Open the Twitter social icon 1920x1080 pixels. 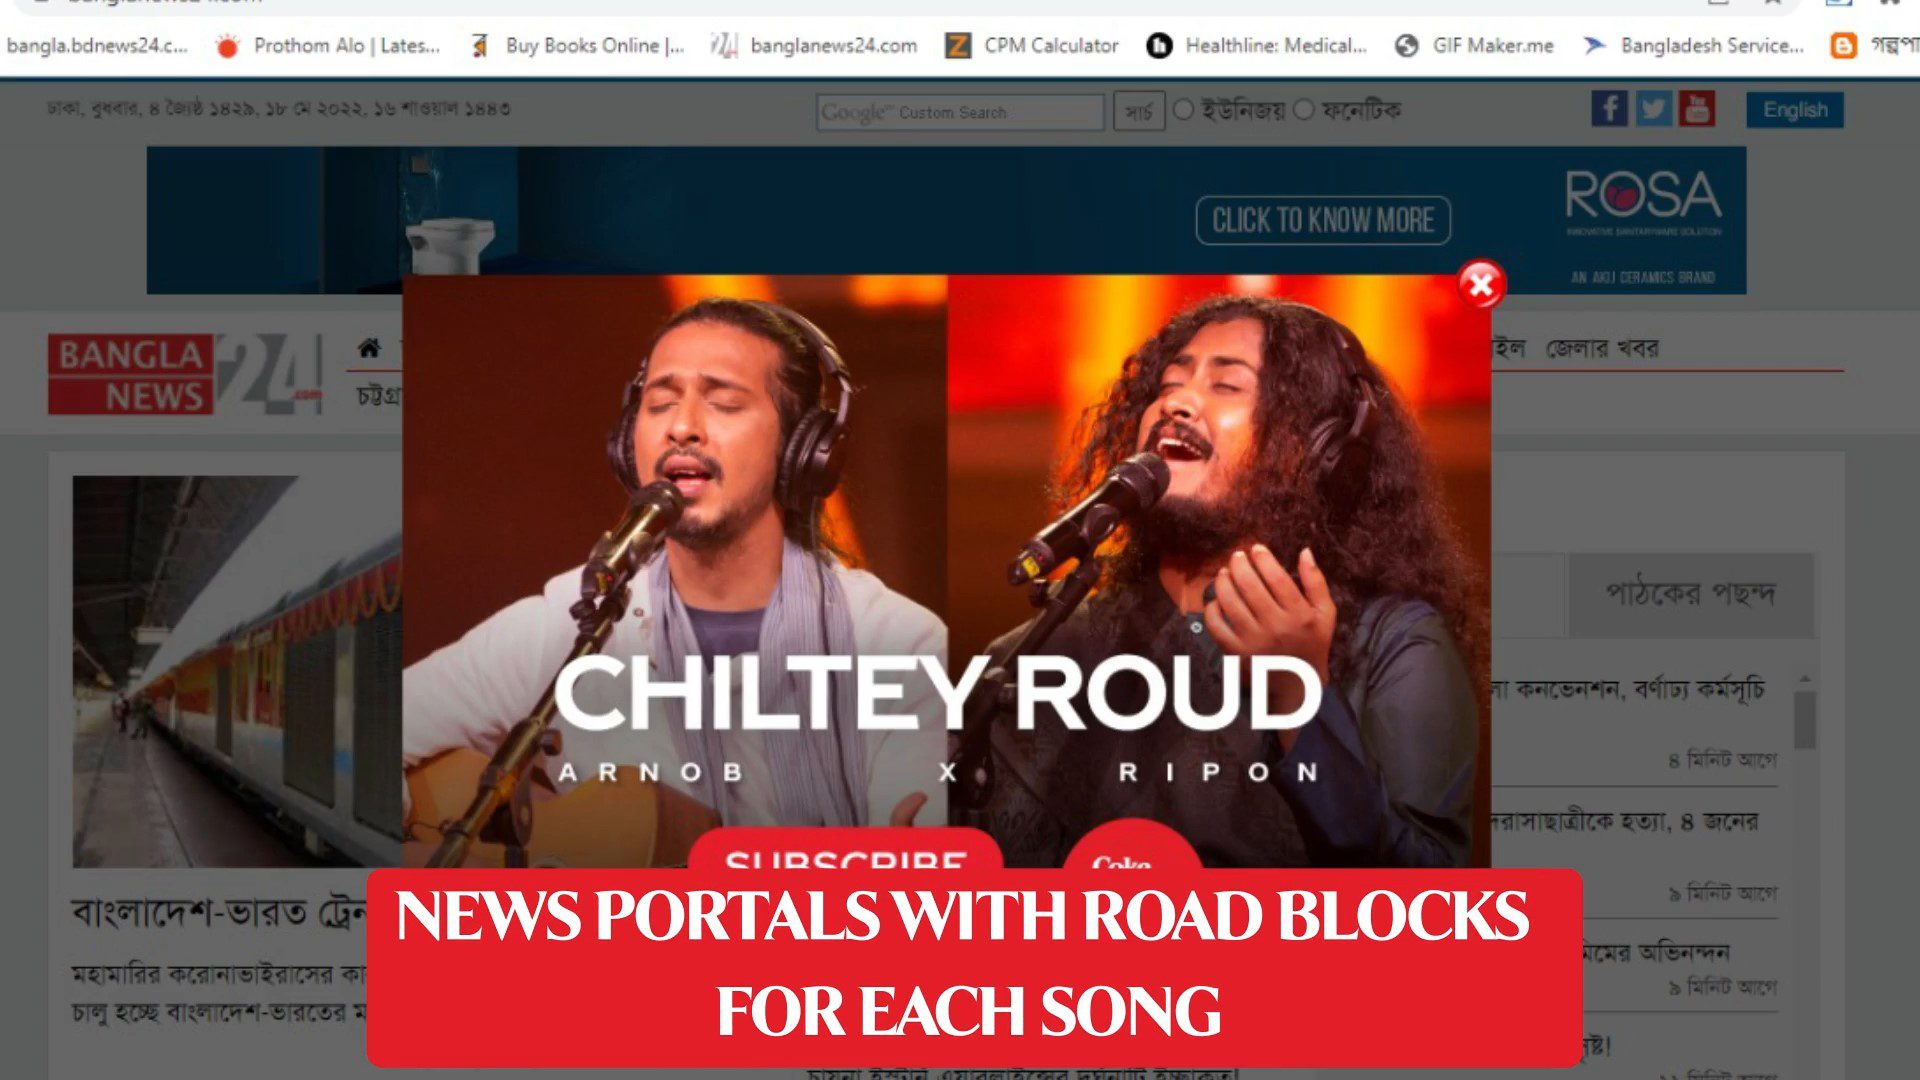point(1653,109)
